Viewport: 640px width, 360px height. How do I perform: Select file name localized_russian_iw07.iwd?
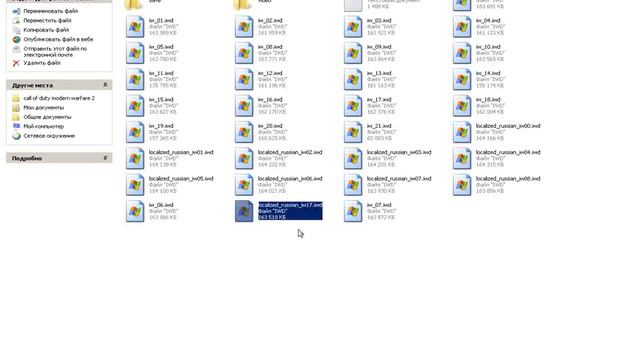click(399, 179)
